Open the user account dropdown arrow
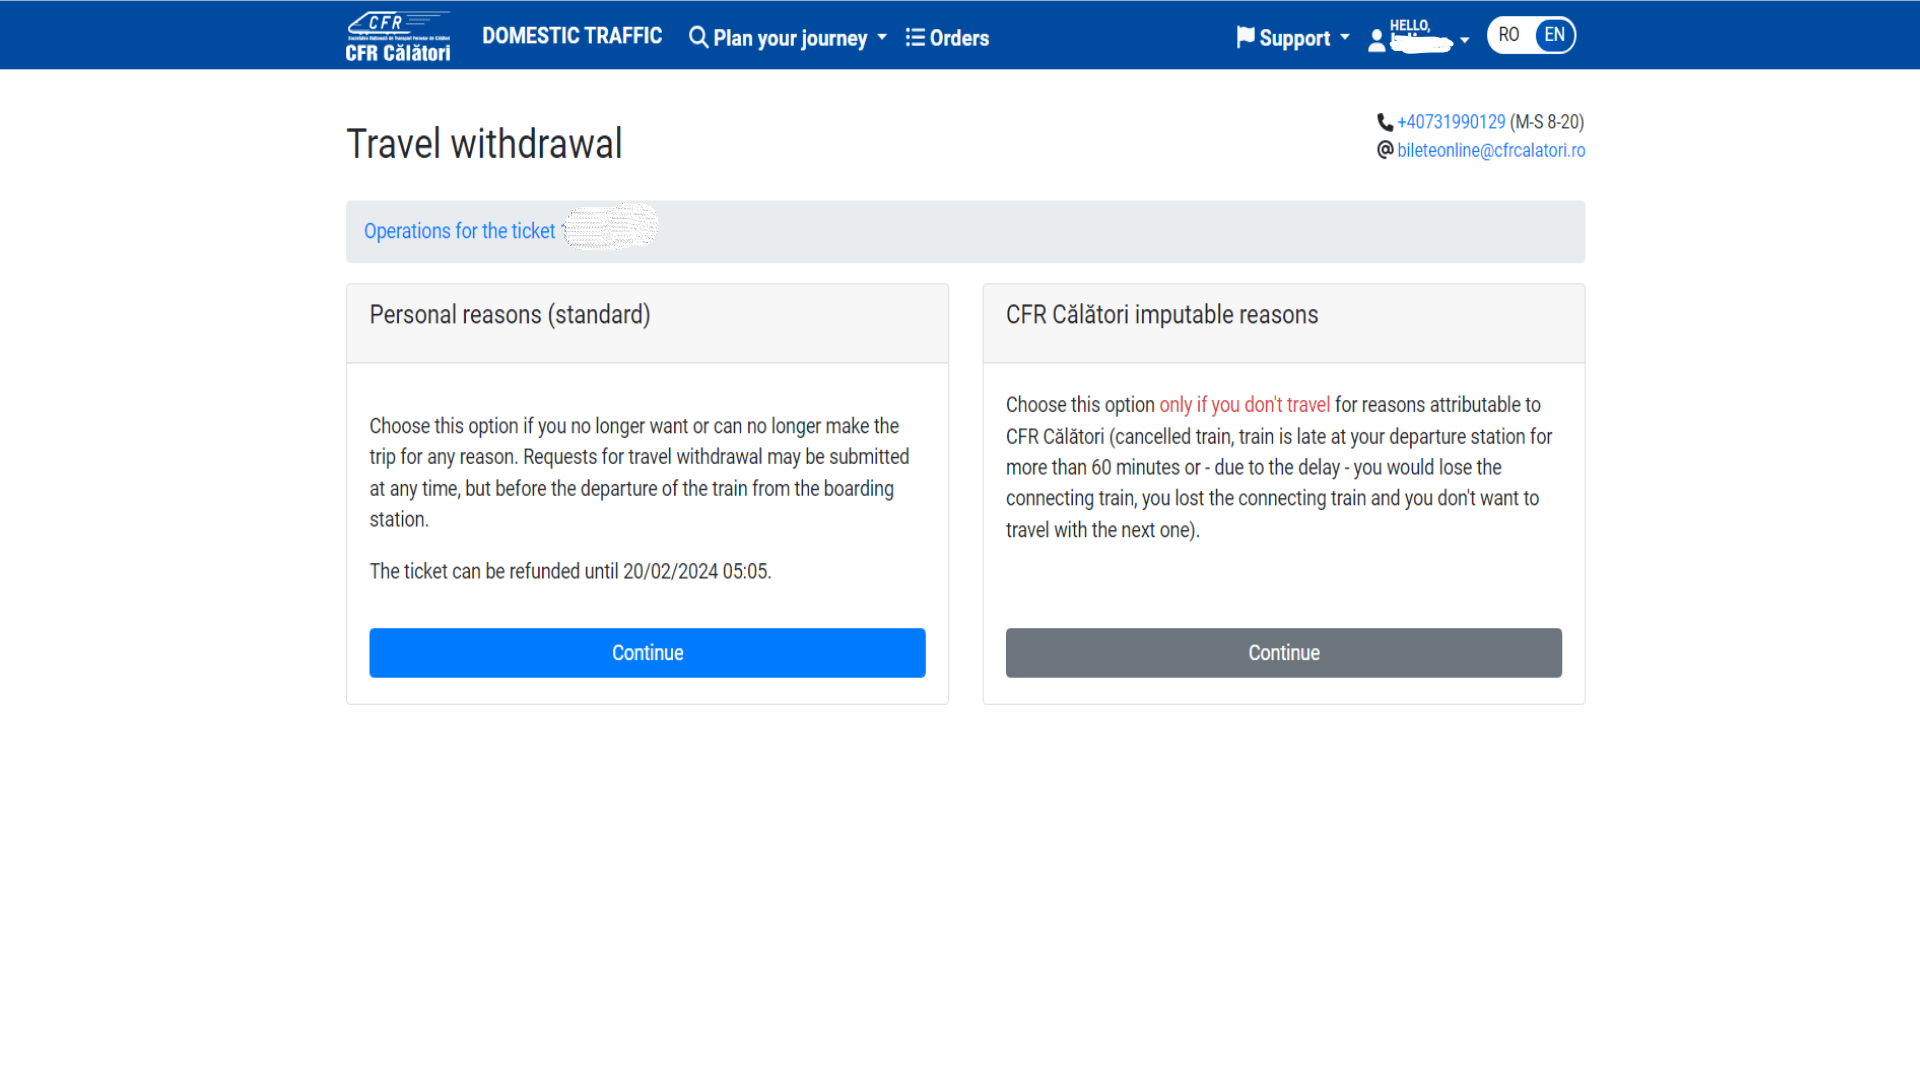Viewport: 1920px width, 1080px height. (x=1465, y=40)
